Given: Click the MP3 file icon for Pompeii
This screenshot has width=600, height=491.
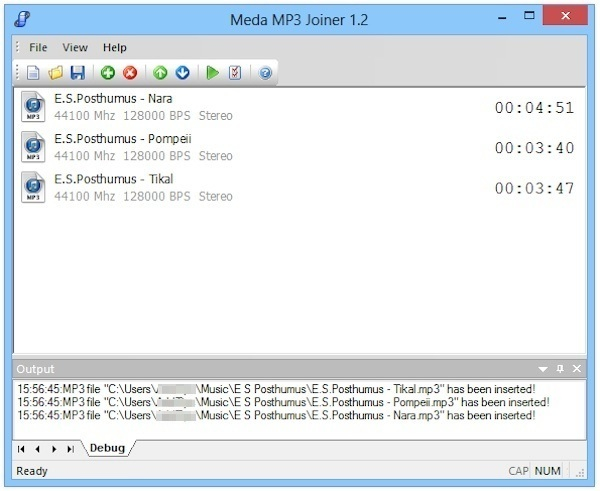Looking at the screenshot, I should tap(33, 147).
